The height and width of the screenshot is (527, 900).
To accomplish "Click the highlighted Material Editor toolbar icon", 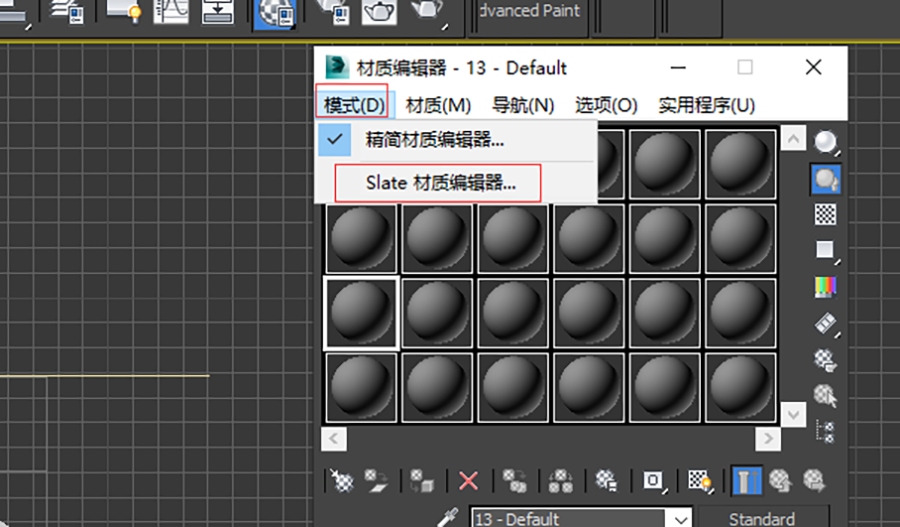I will (x=274, y=14).
